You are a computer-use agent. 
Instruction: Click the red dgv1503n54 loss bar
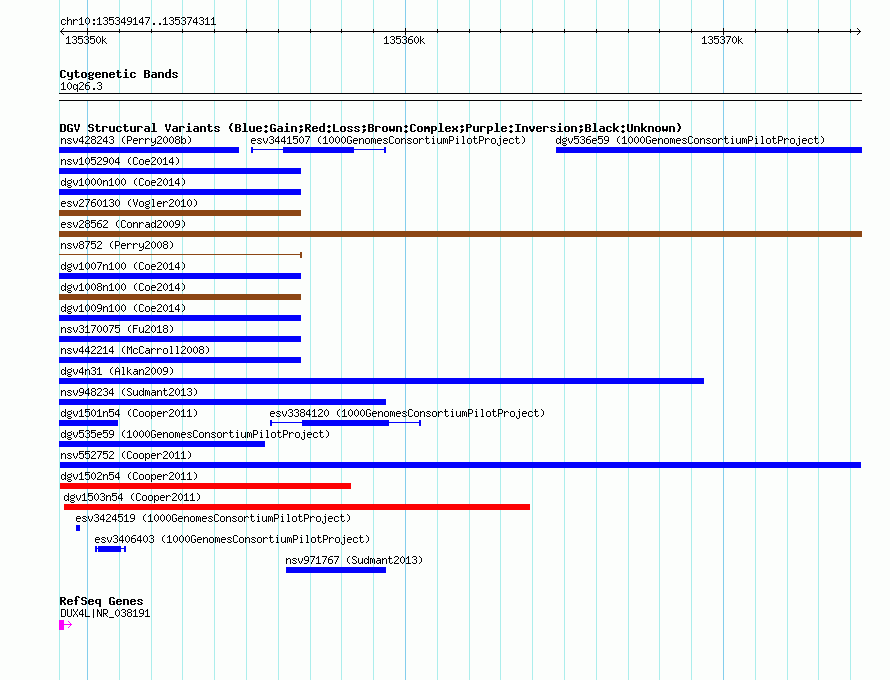[x=296, y=507]
